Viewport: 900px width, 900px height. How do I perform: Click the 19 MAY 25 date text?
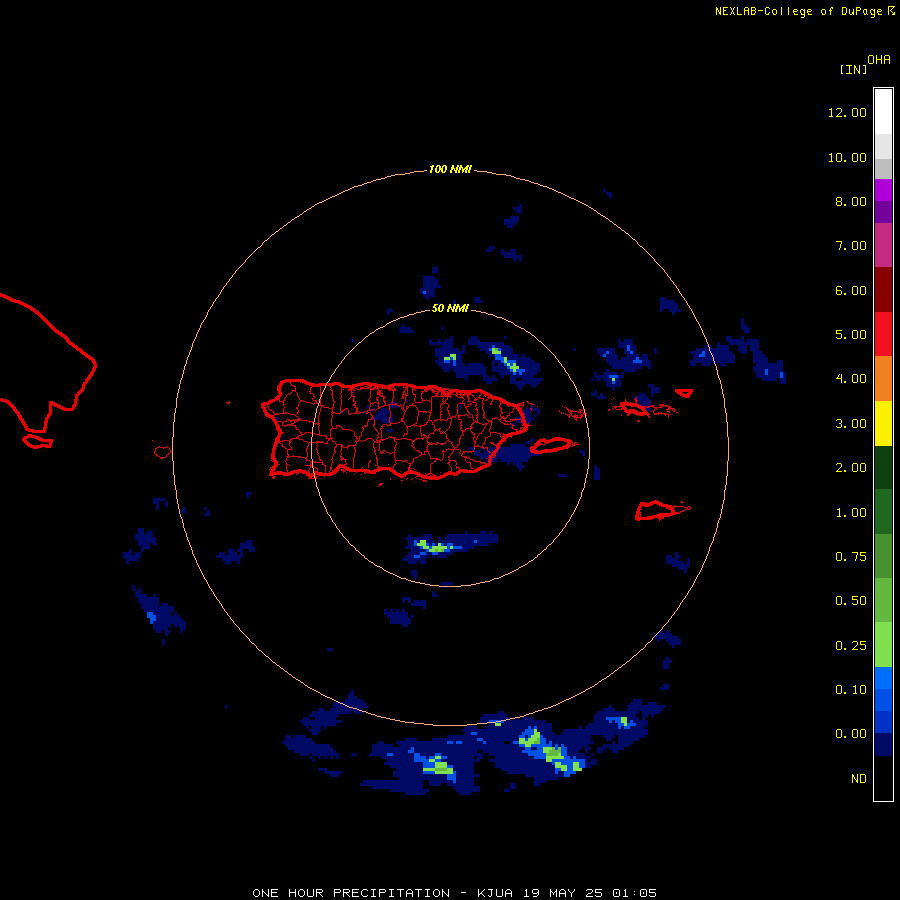point(563,893)
